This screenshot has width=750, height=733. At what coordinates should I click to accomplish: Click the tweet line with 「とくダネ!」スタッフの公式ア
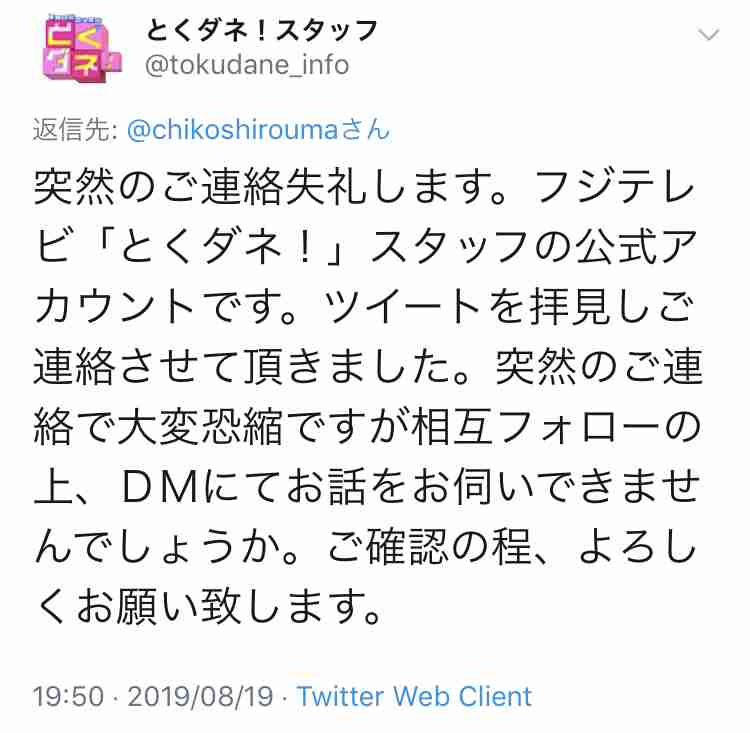tap(366, 247)
